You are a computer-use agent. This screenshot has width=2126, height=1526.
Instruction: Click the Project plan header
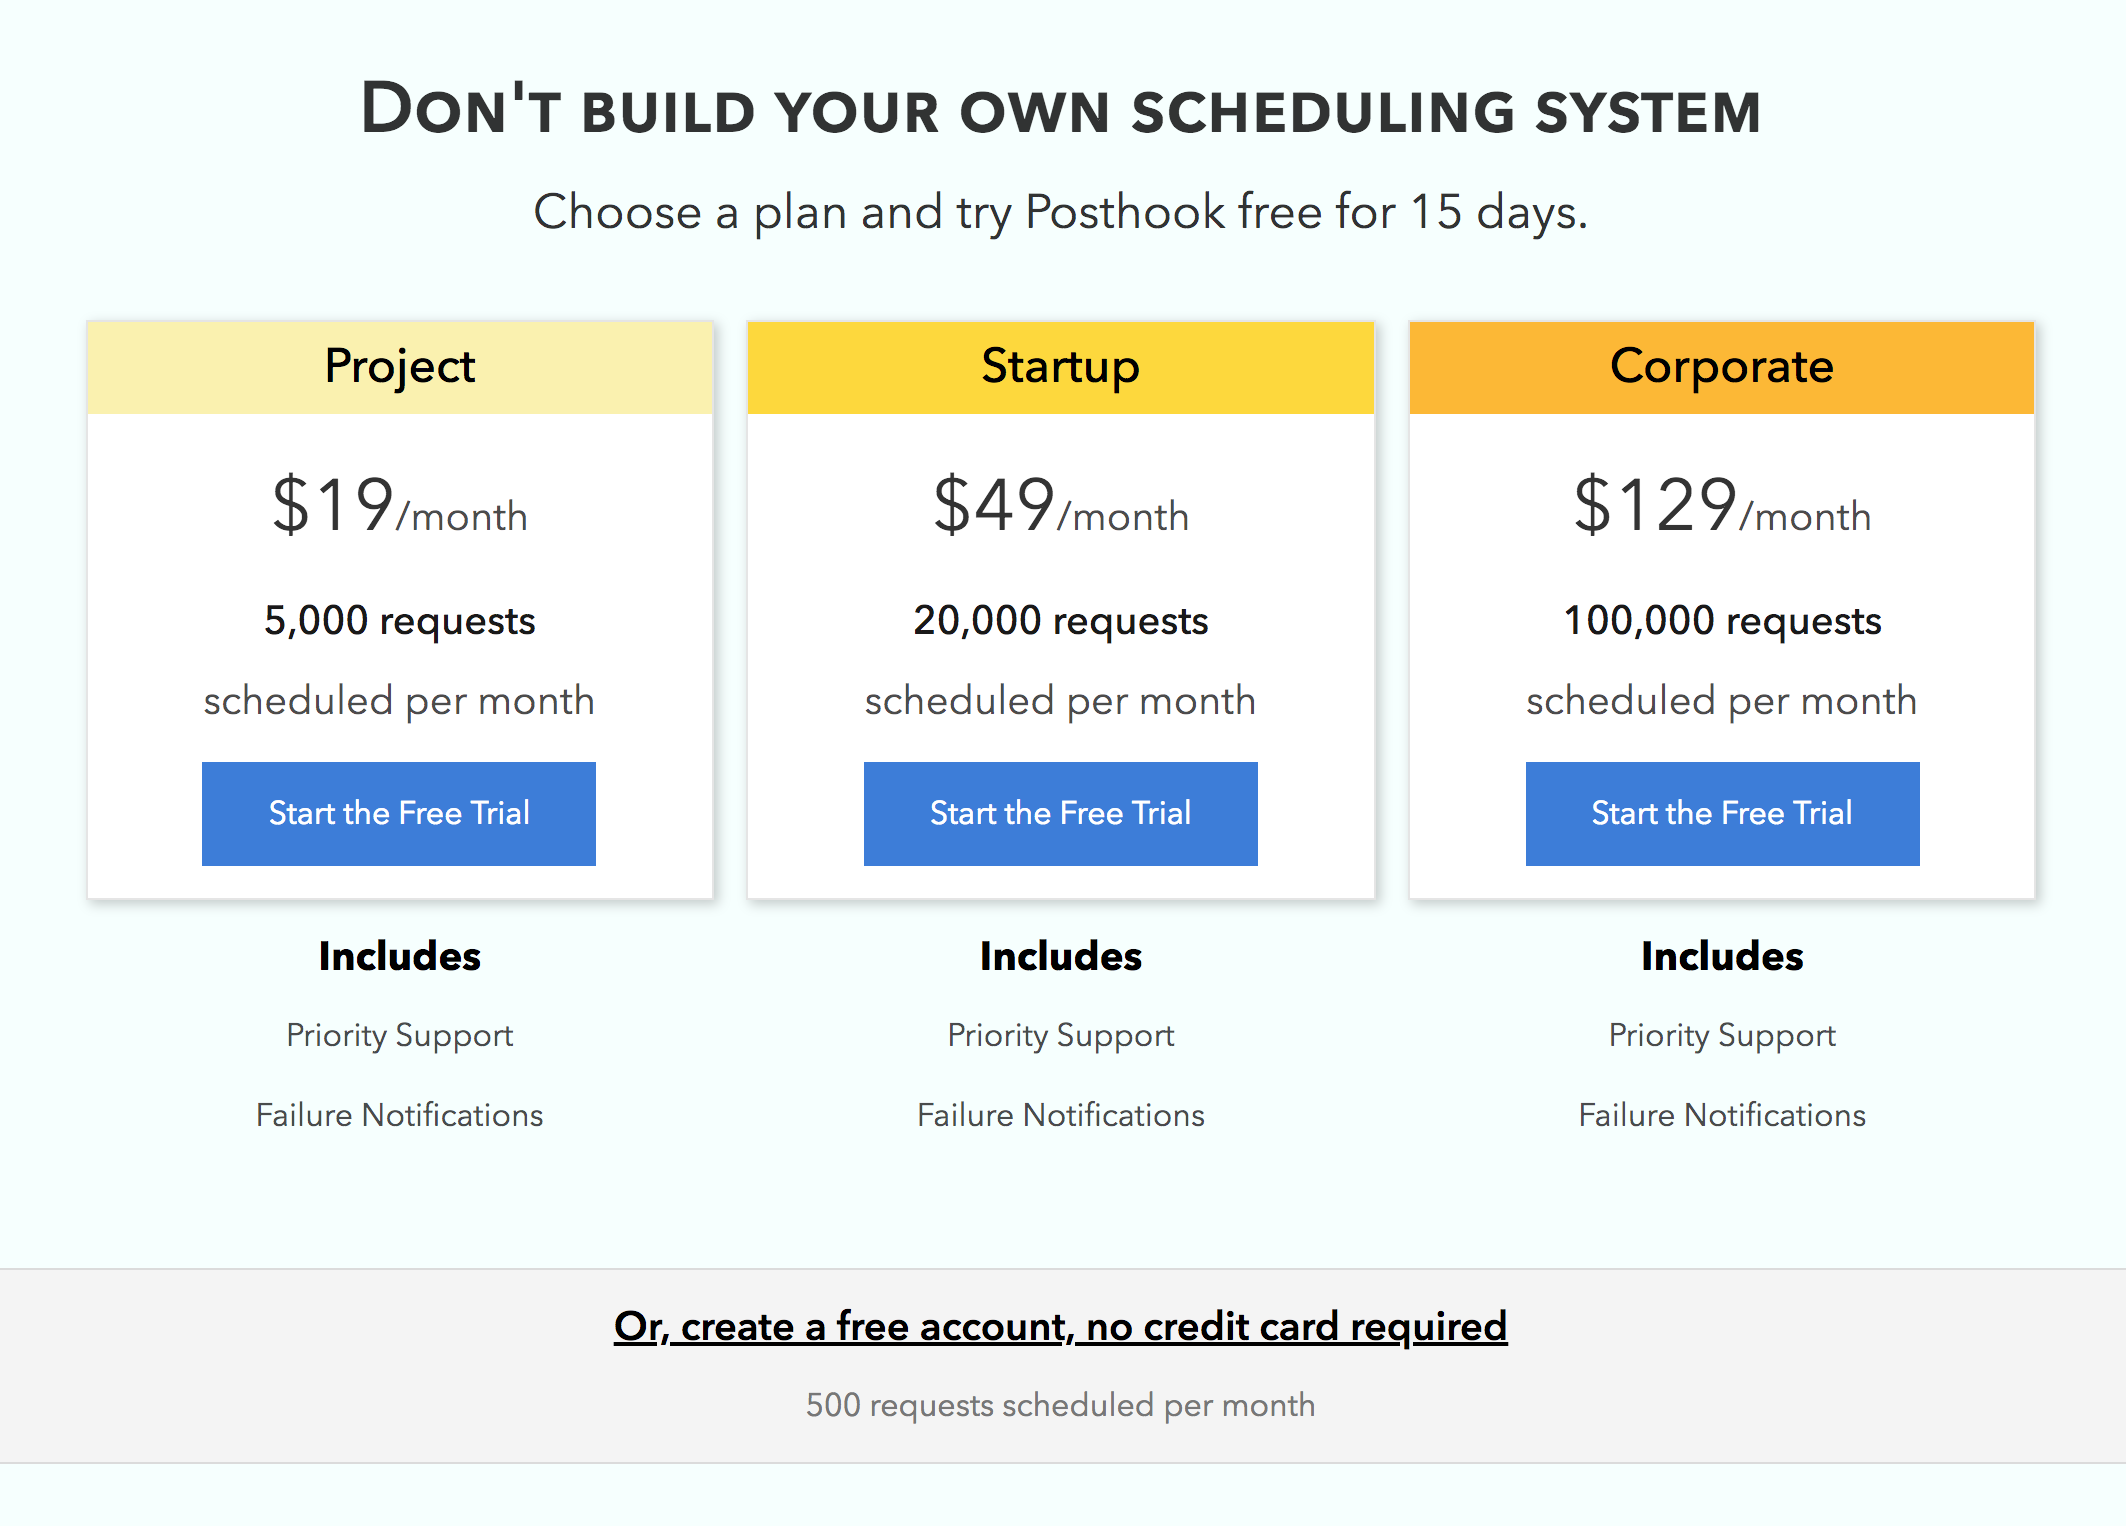(399, 366)
